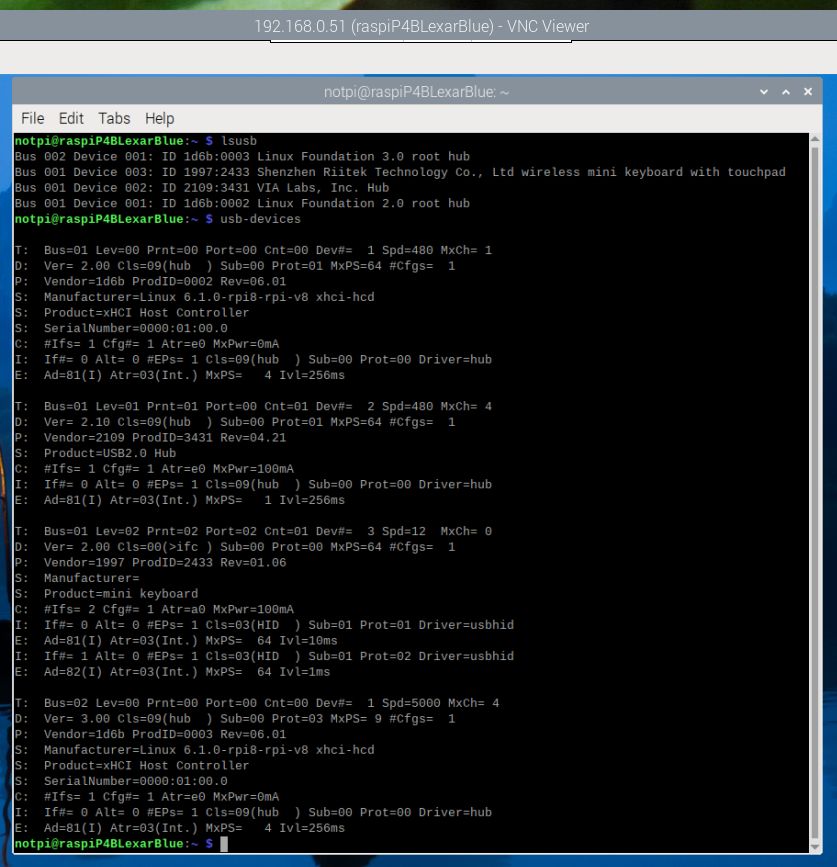Click 'Product=USB2.0 Hub' line
Viewport: 837px width, 867px height.
96,453
